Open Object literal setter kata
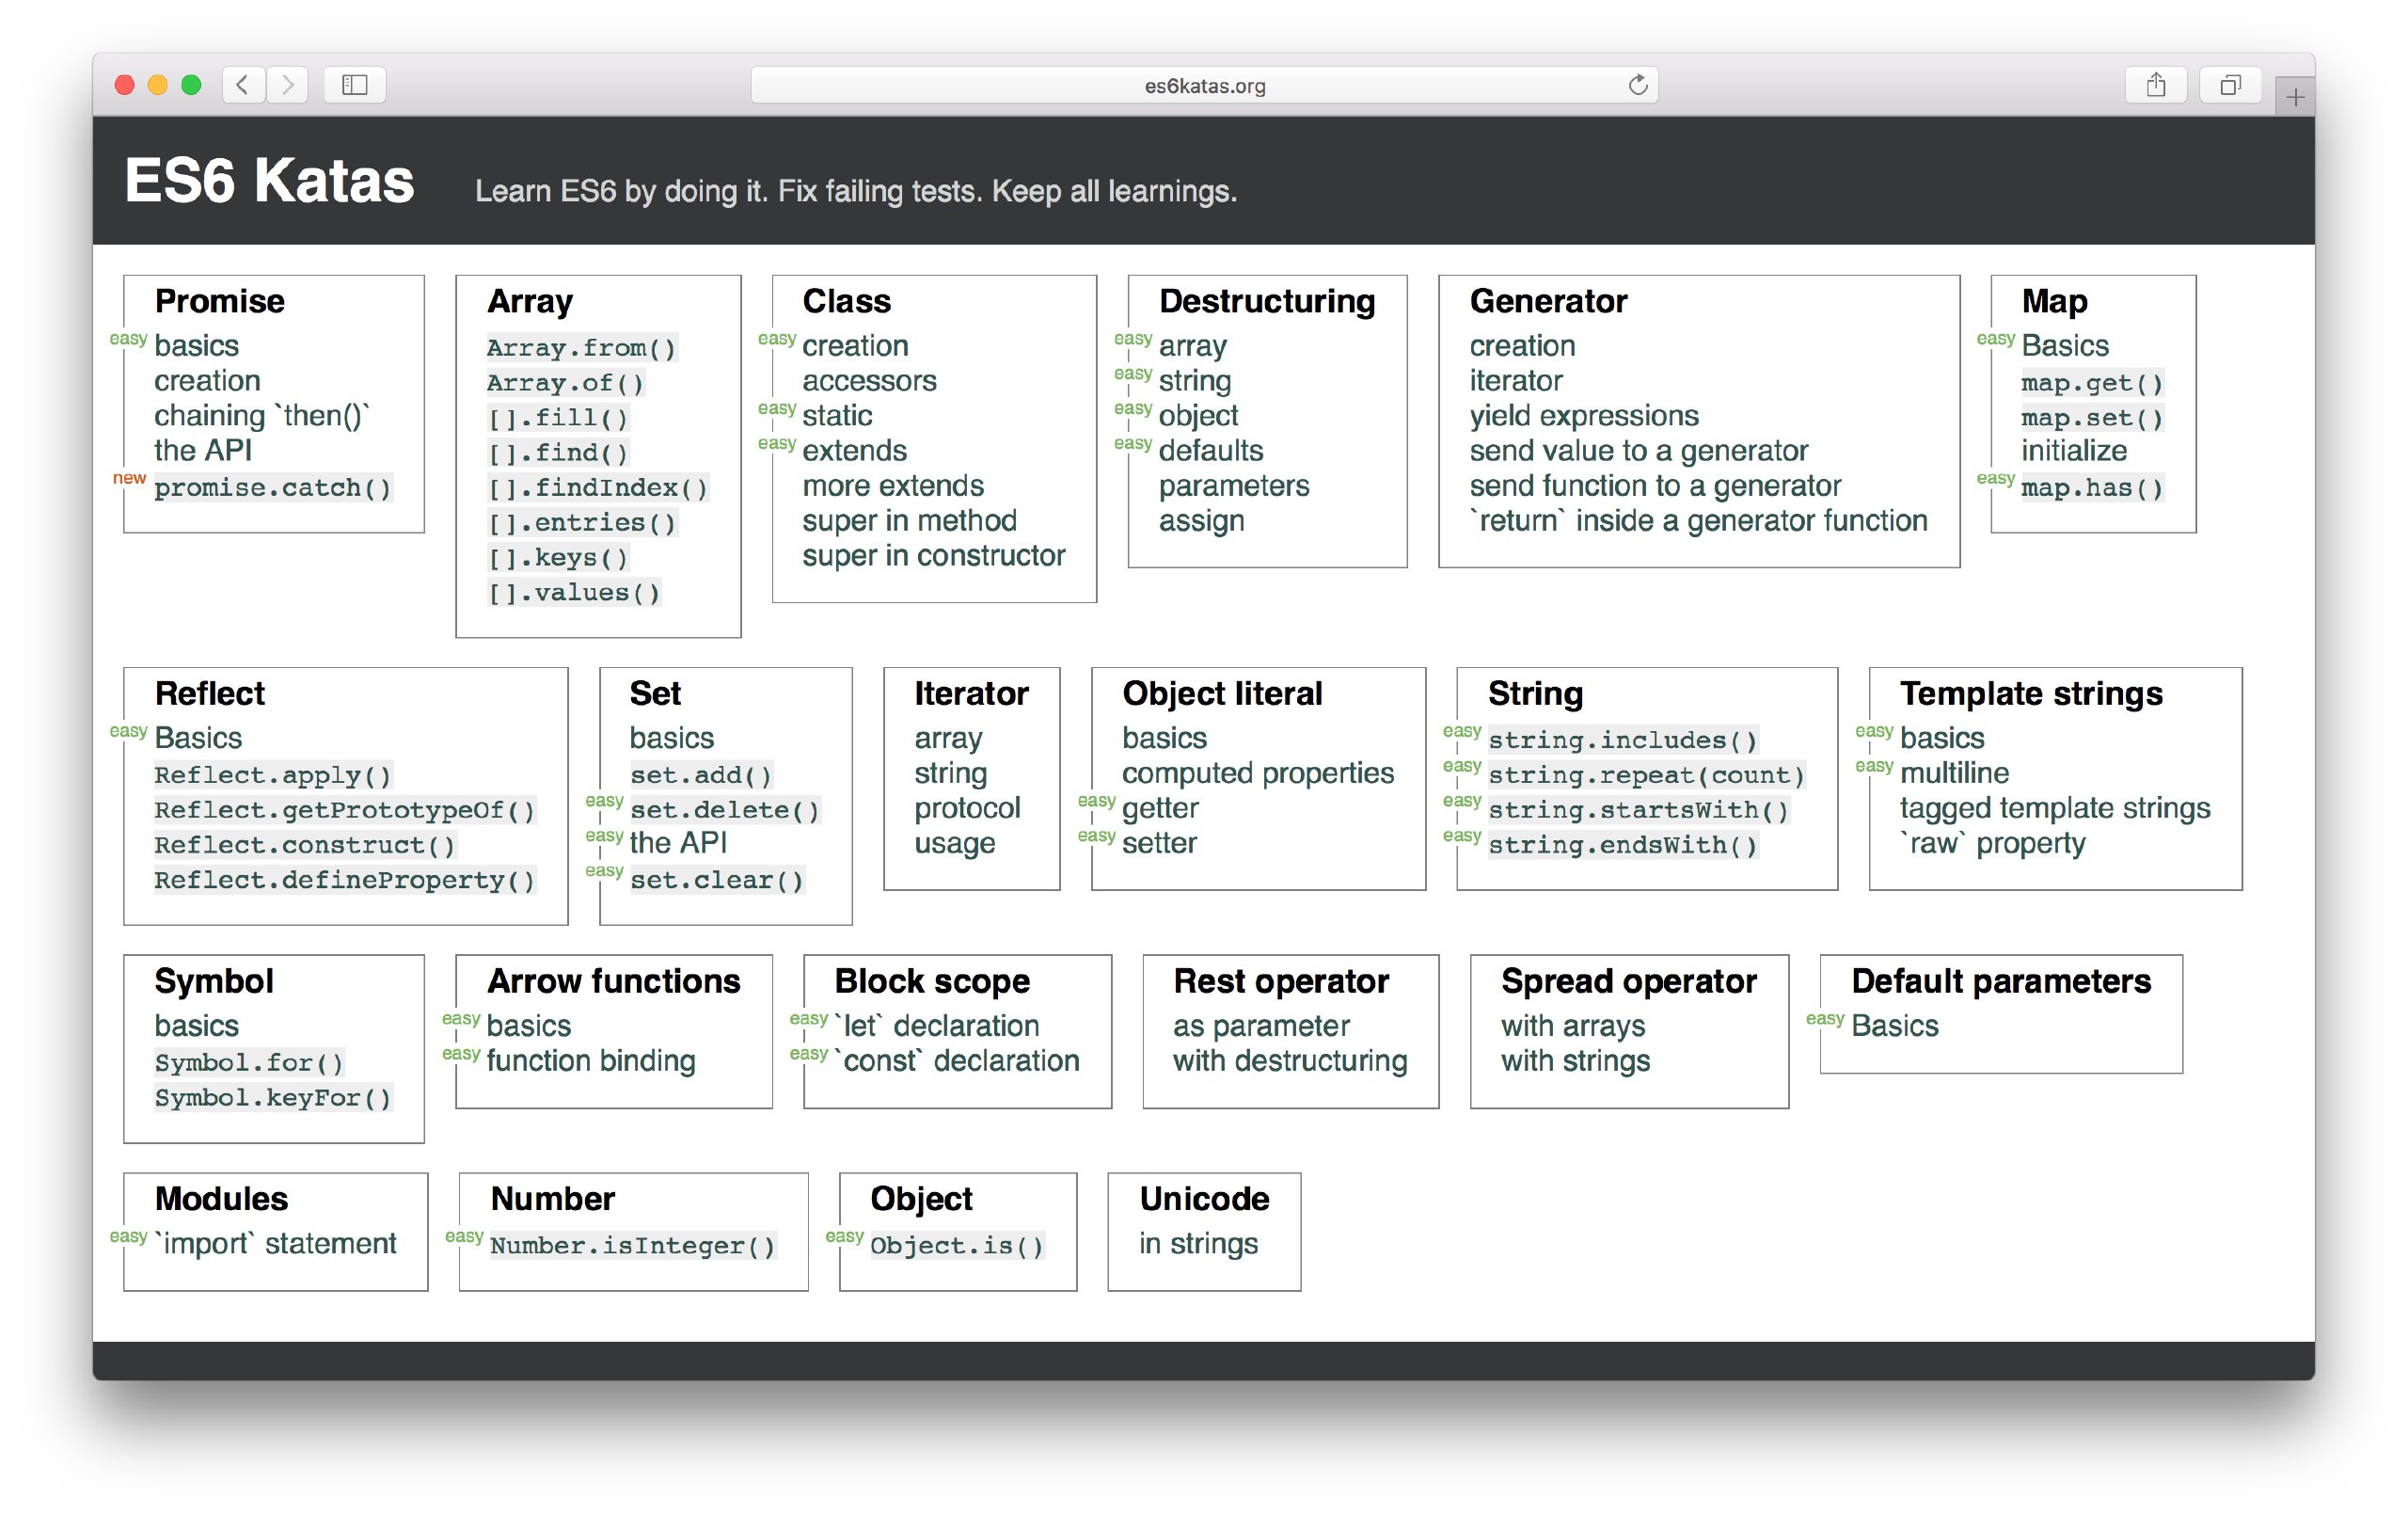 pyautogui.click(x=1159, y=842)
